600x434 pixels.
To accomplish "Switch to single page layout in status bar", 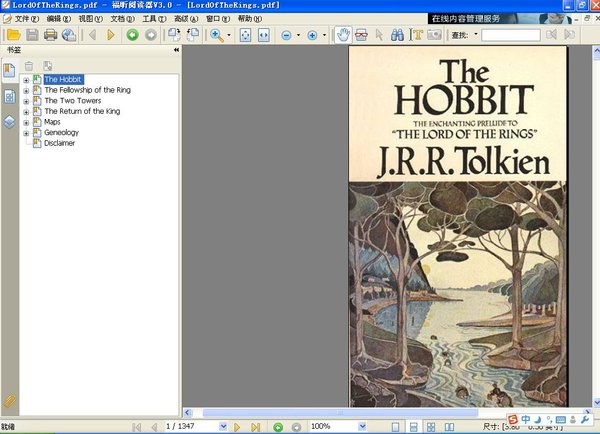I will coord(395,426).
